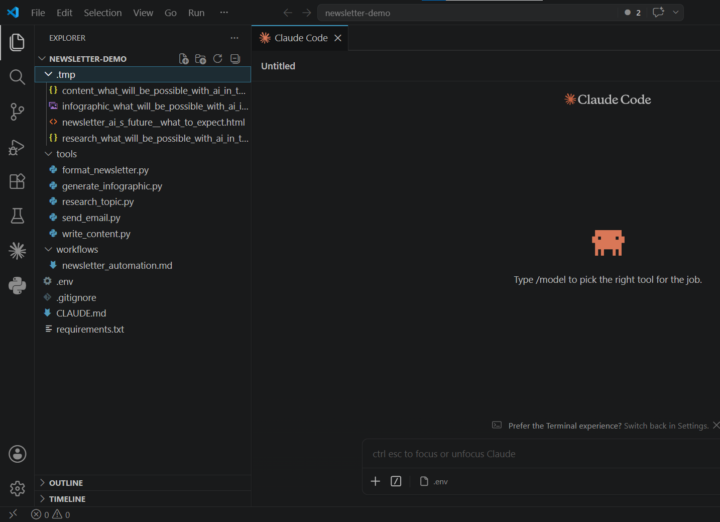Open the Manage gear icon

coord(17,488)
